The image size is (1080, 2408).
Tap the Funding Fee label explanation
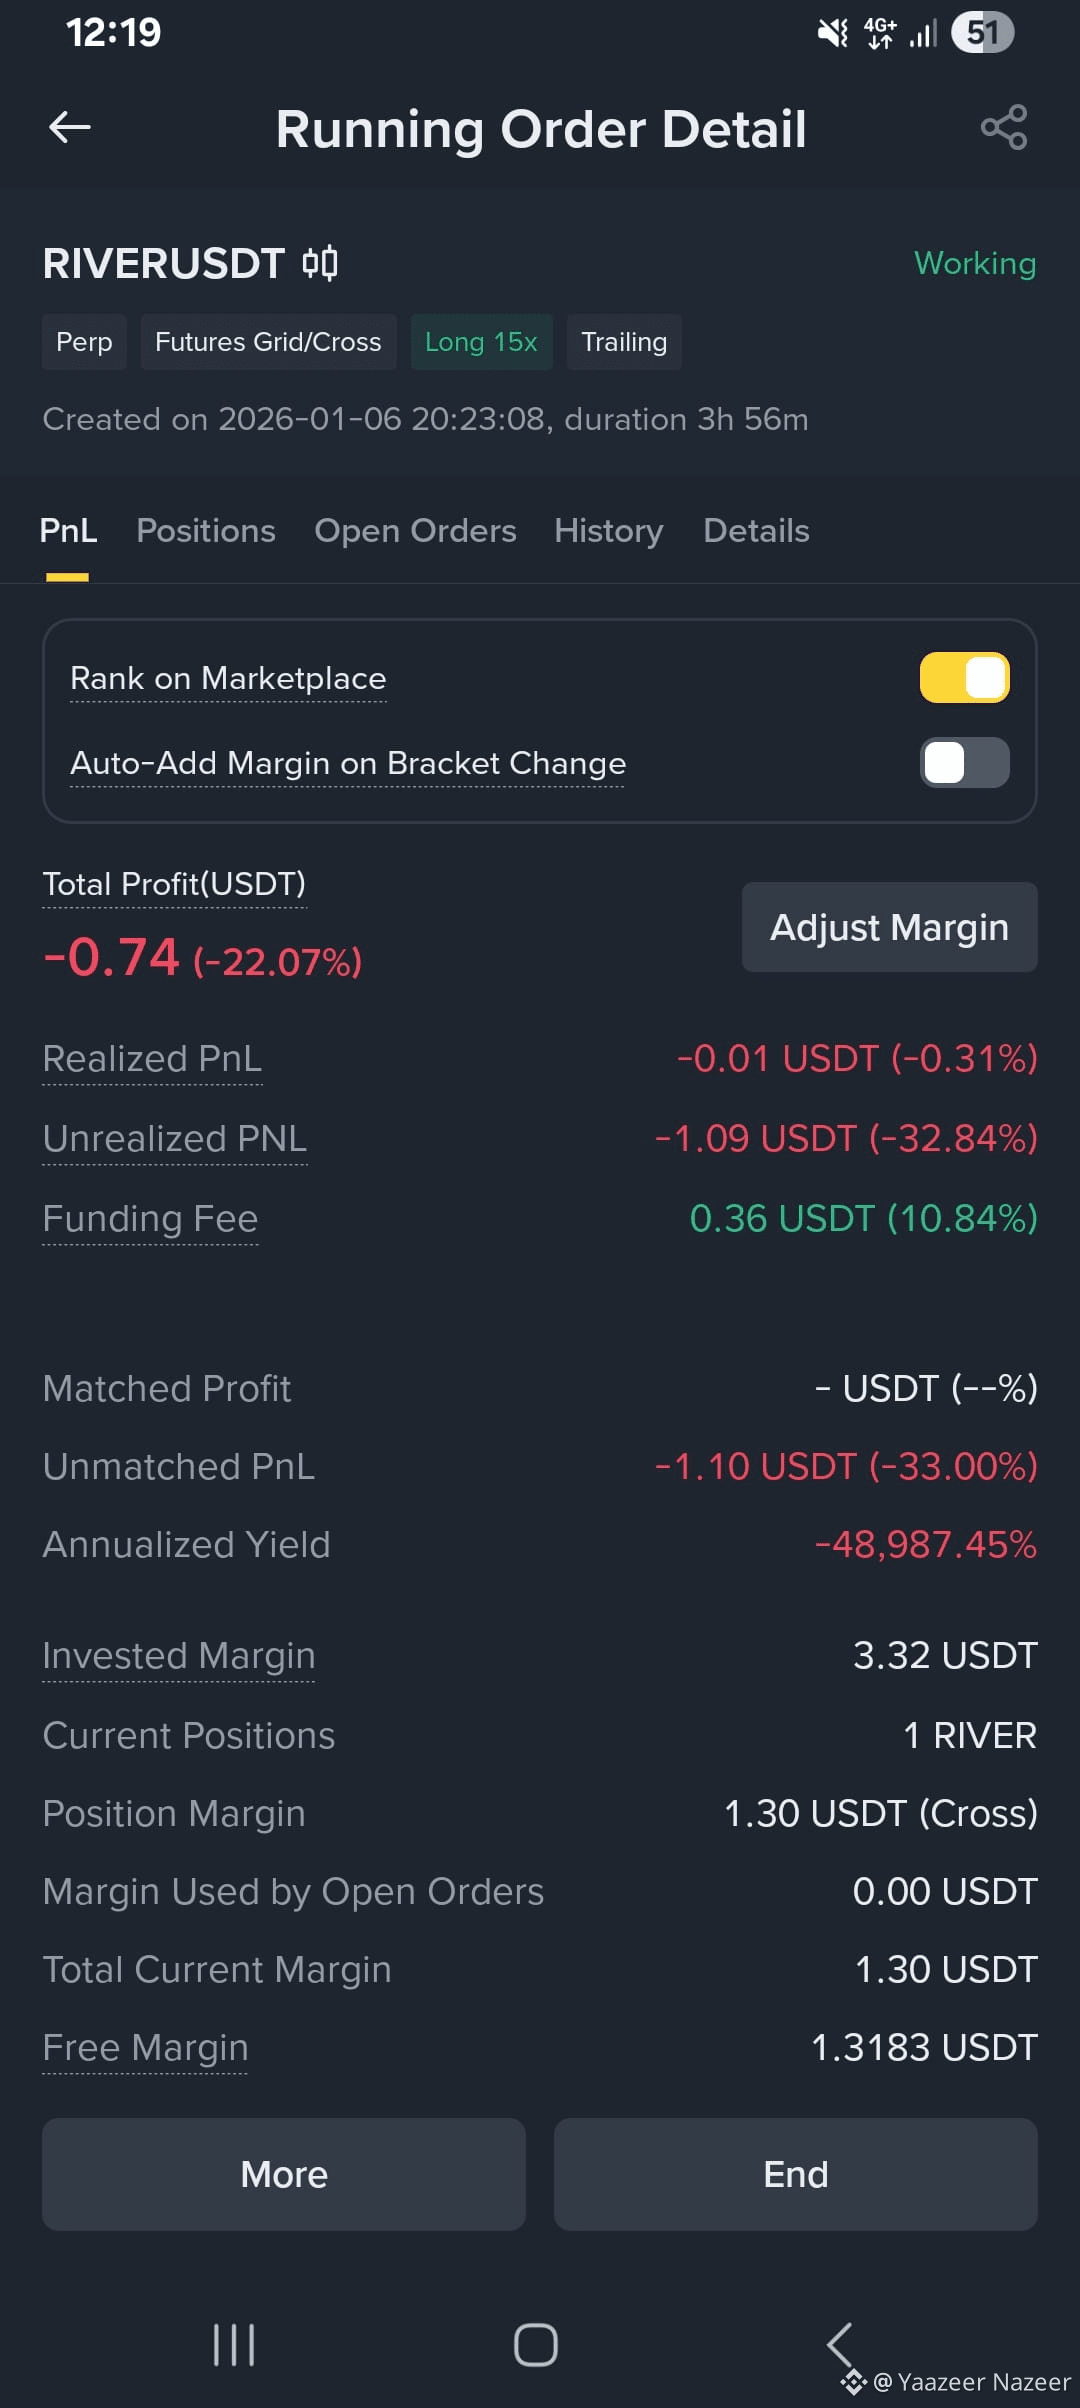point(150,1219)
